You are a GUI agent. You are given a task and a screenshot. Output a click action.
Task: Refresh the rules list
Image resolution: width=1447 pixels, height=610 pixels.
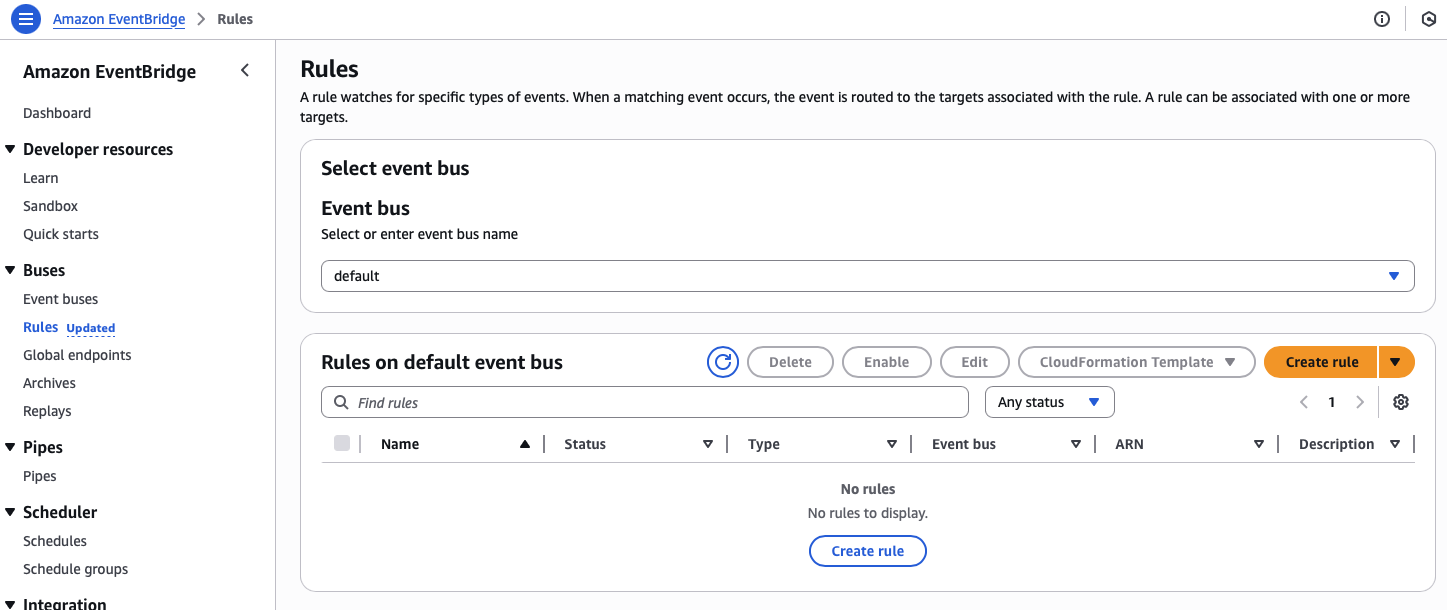[722, 362]
